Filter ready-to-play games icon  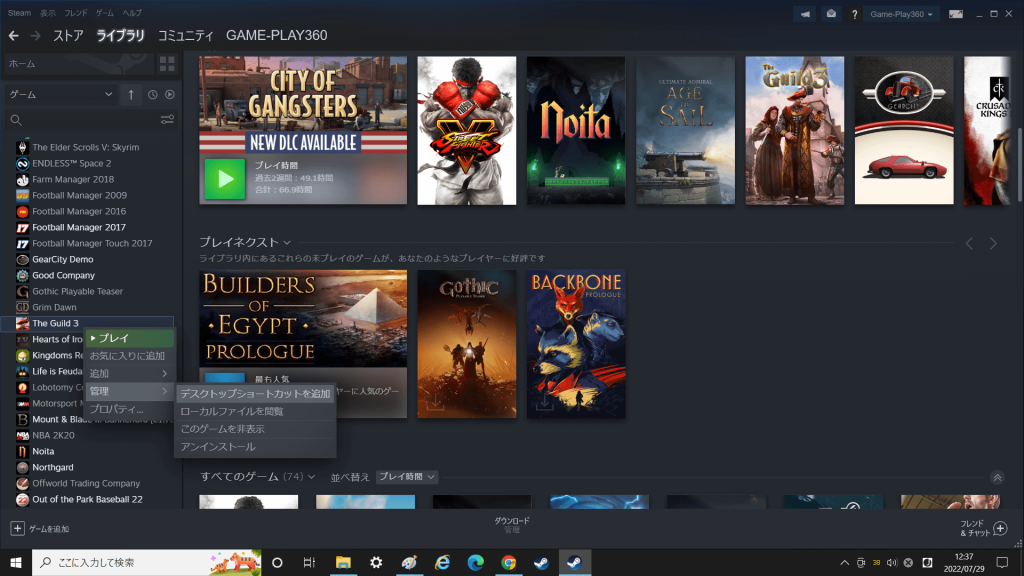[x=170, y=95]
